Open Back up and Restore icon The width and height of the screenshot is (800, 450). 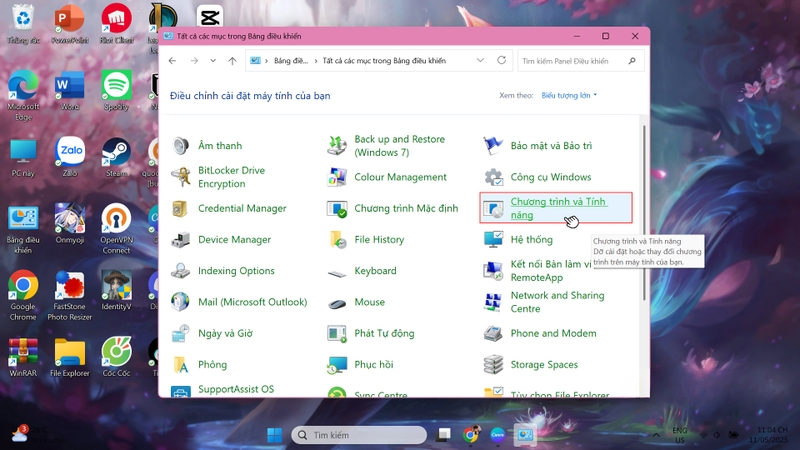tap(337, 146)
